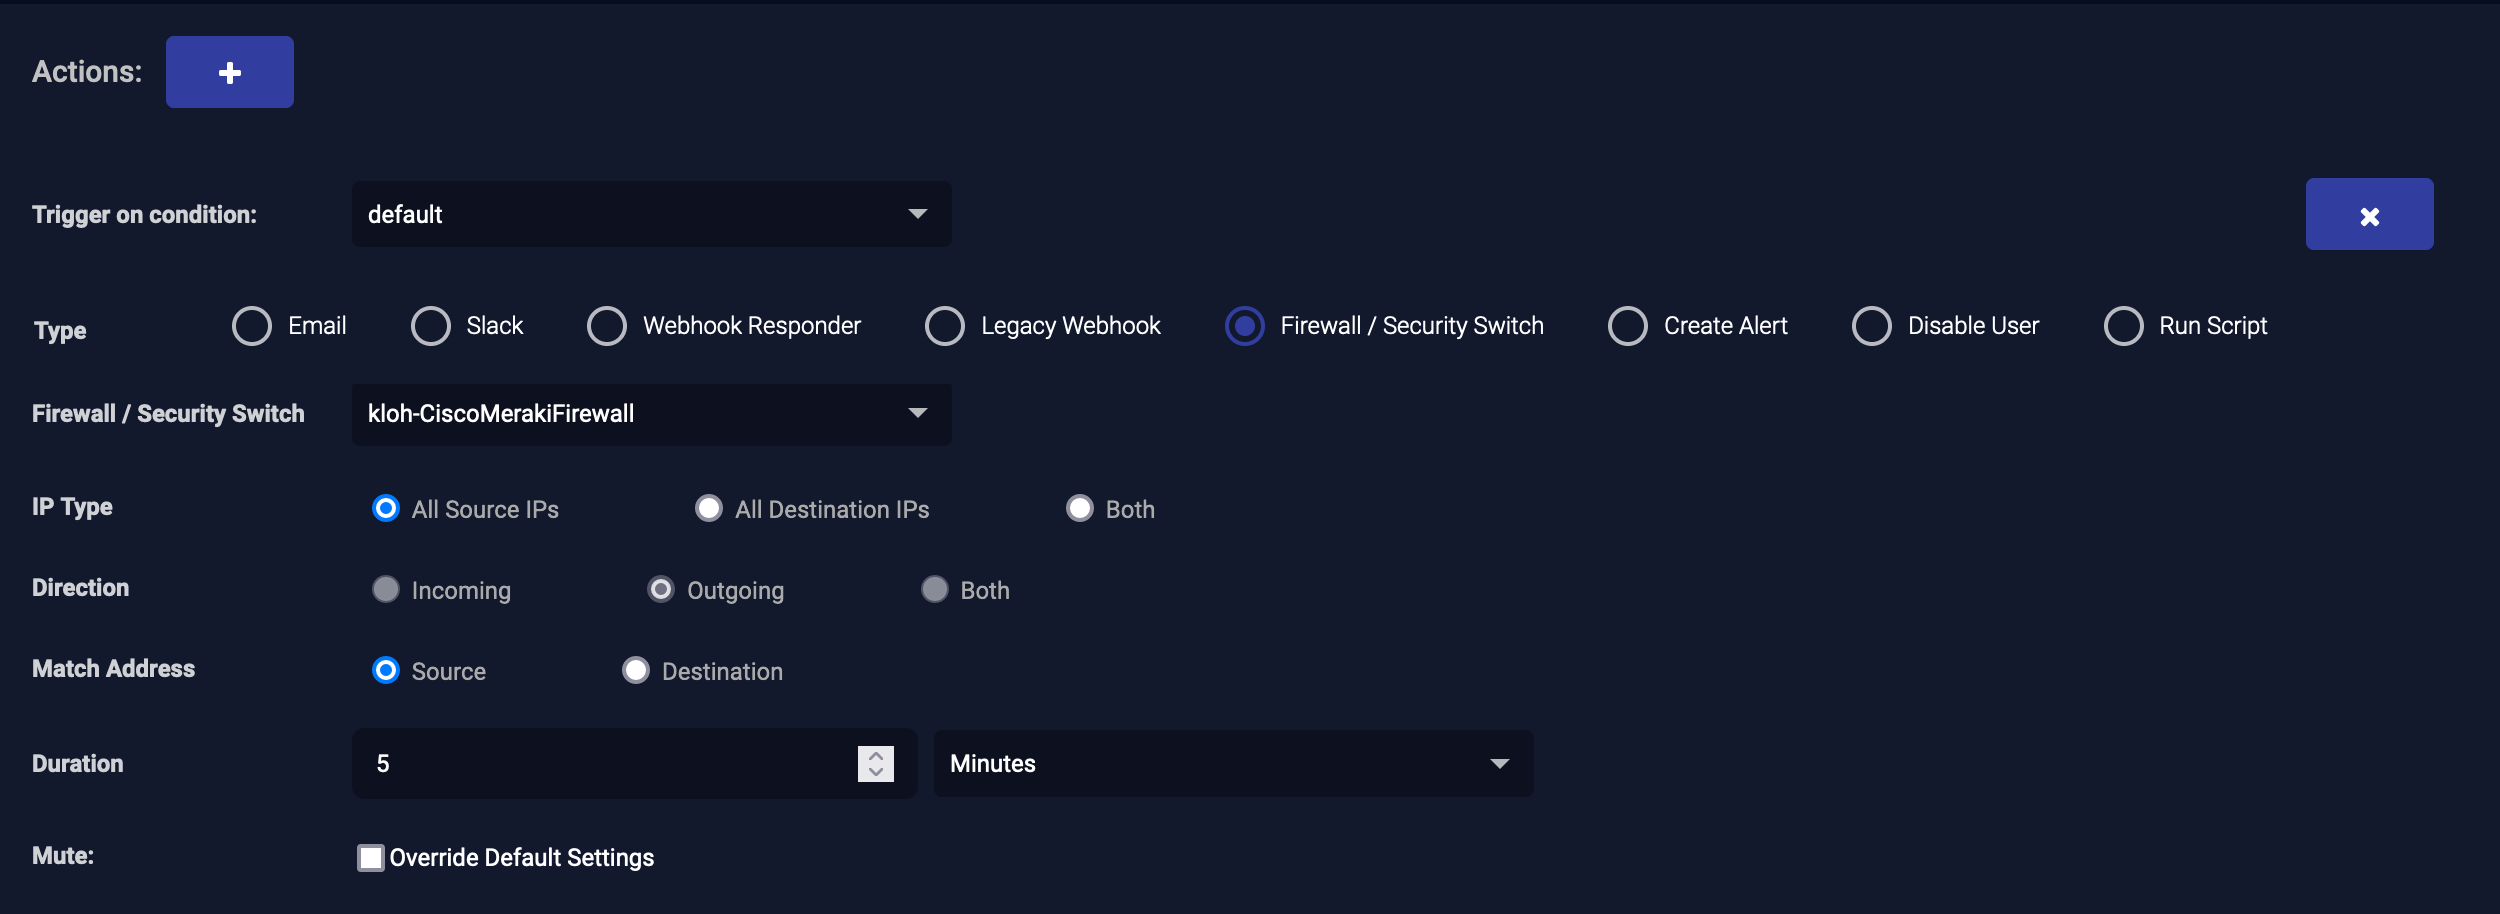Select Disable User action type
Image resolution: width=2500 pixels, height=914 pixels.
click(1872, 326)
